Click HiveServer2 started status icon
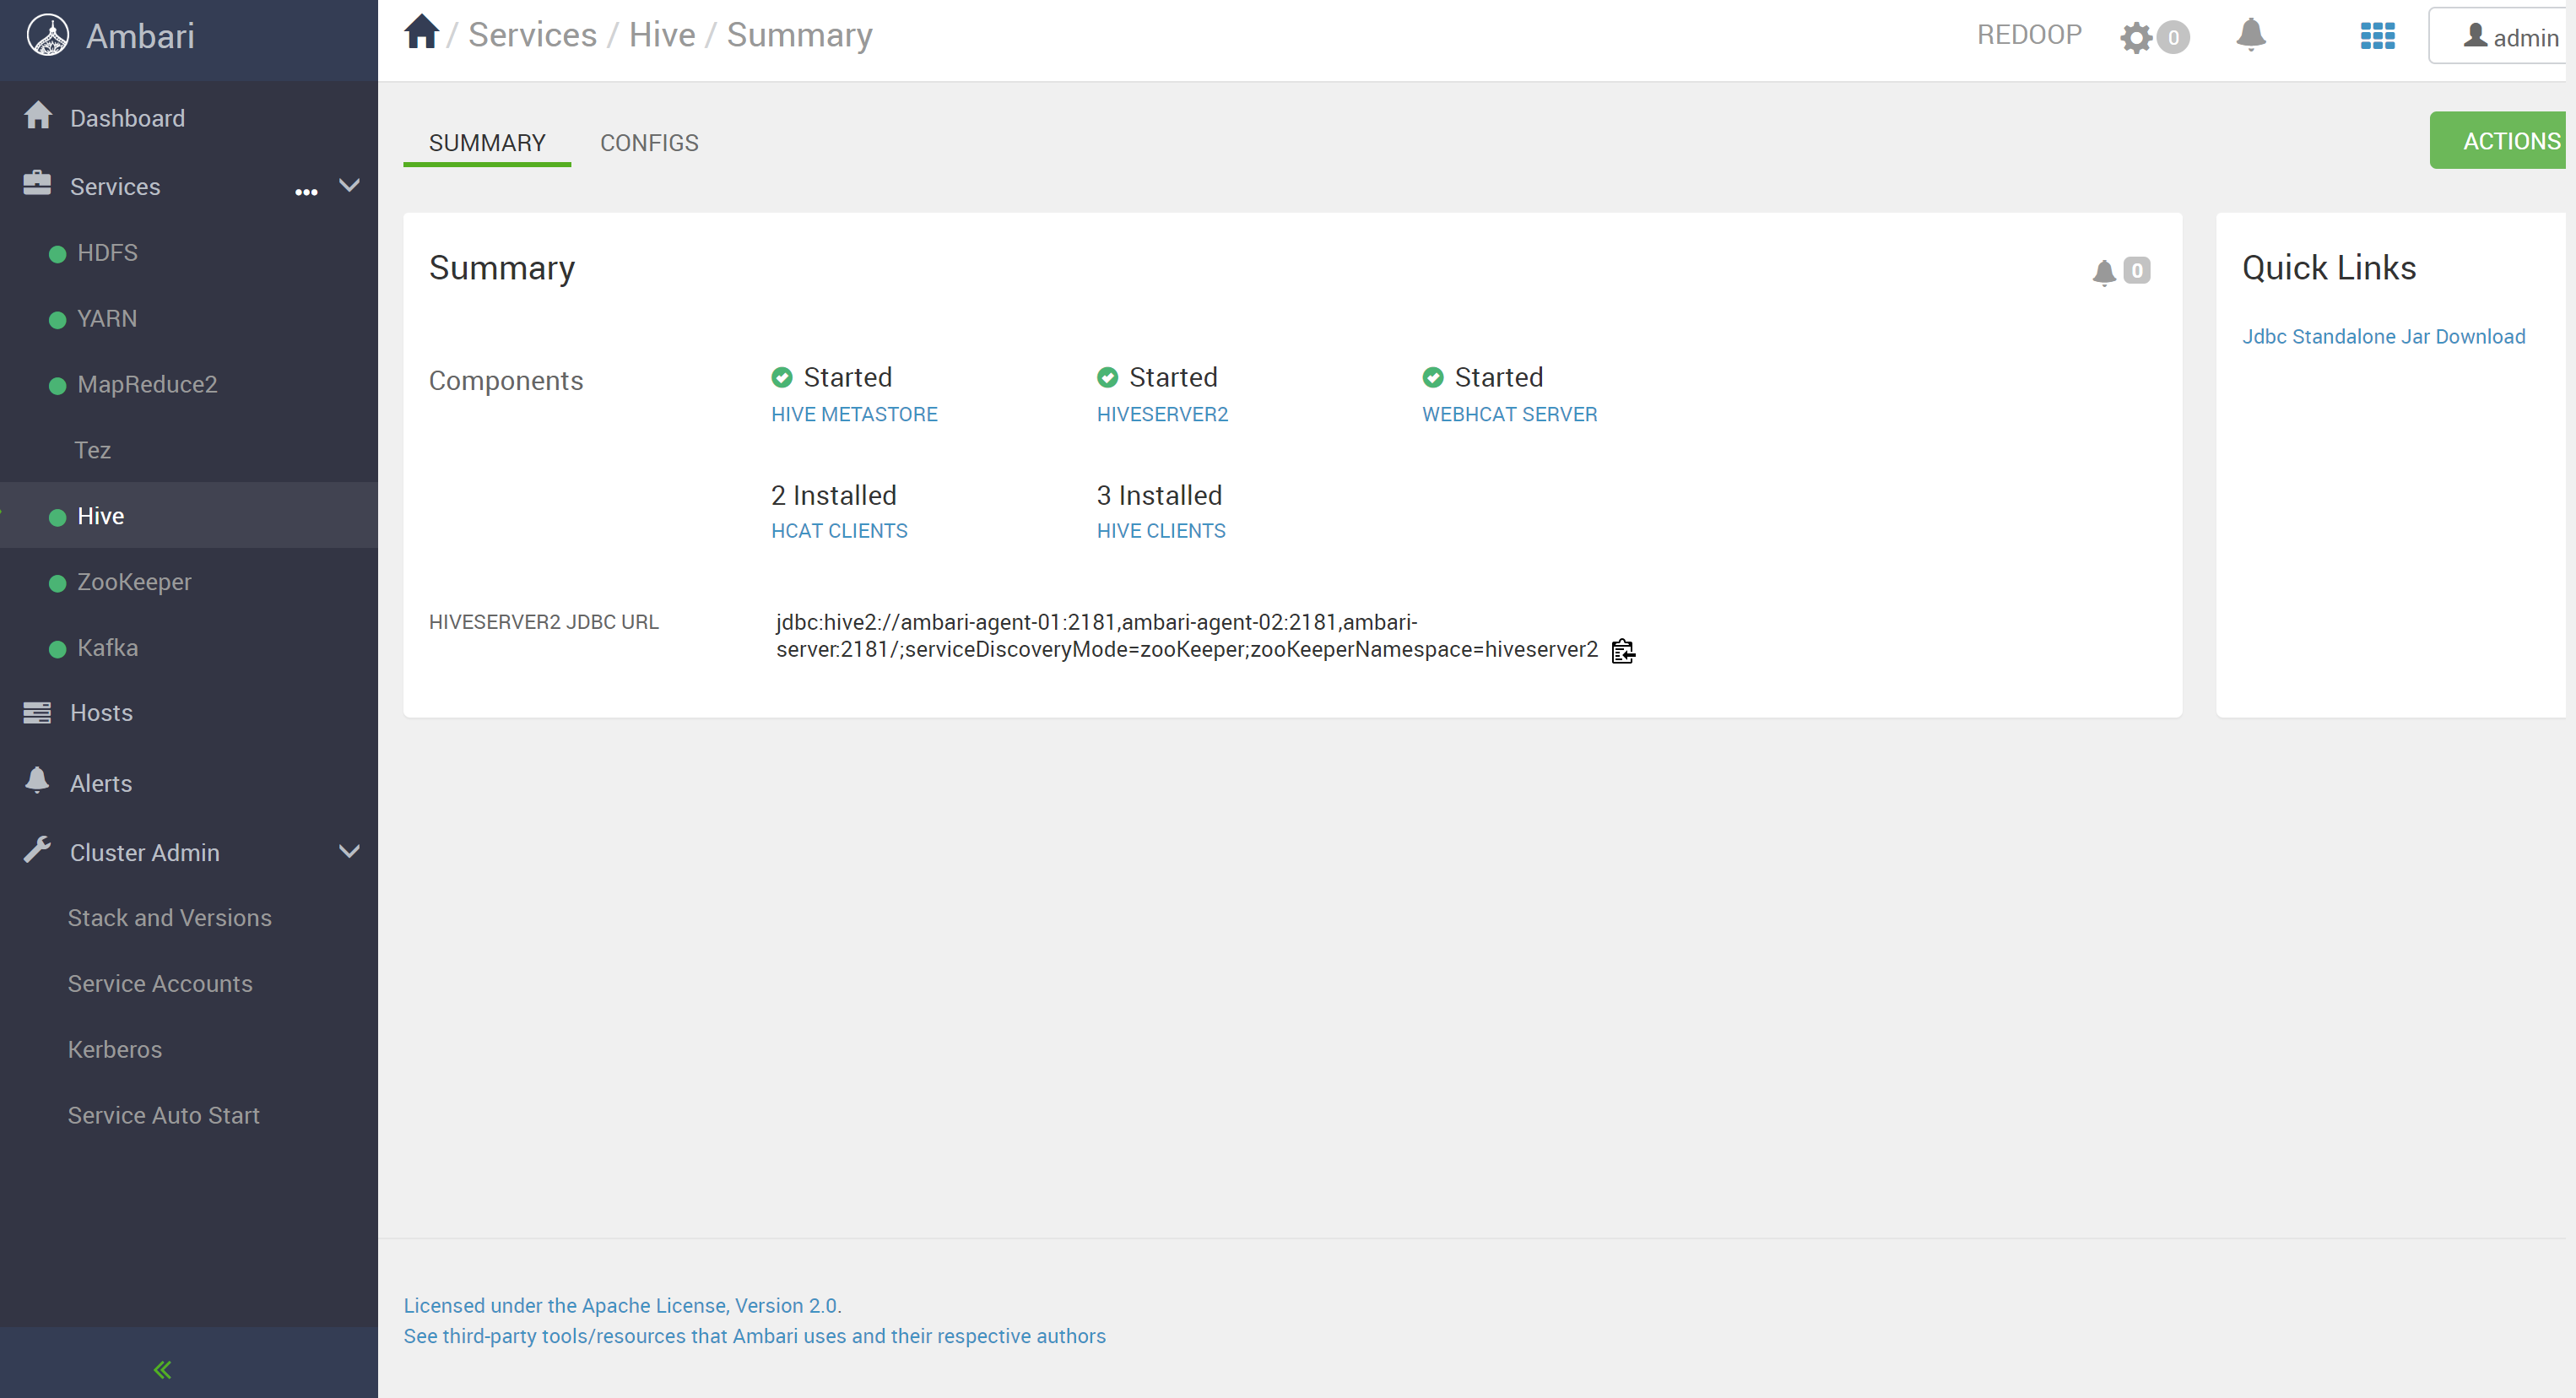 point(1107,377)
